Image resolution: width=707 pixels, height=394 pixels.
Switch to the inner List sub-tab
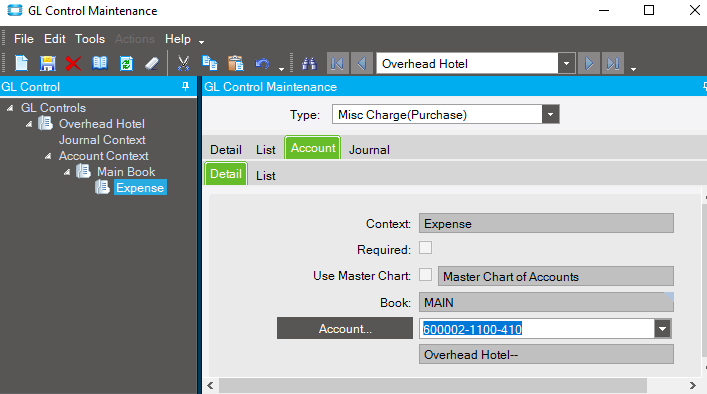(x=266, y=176)
